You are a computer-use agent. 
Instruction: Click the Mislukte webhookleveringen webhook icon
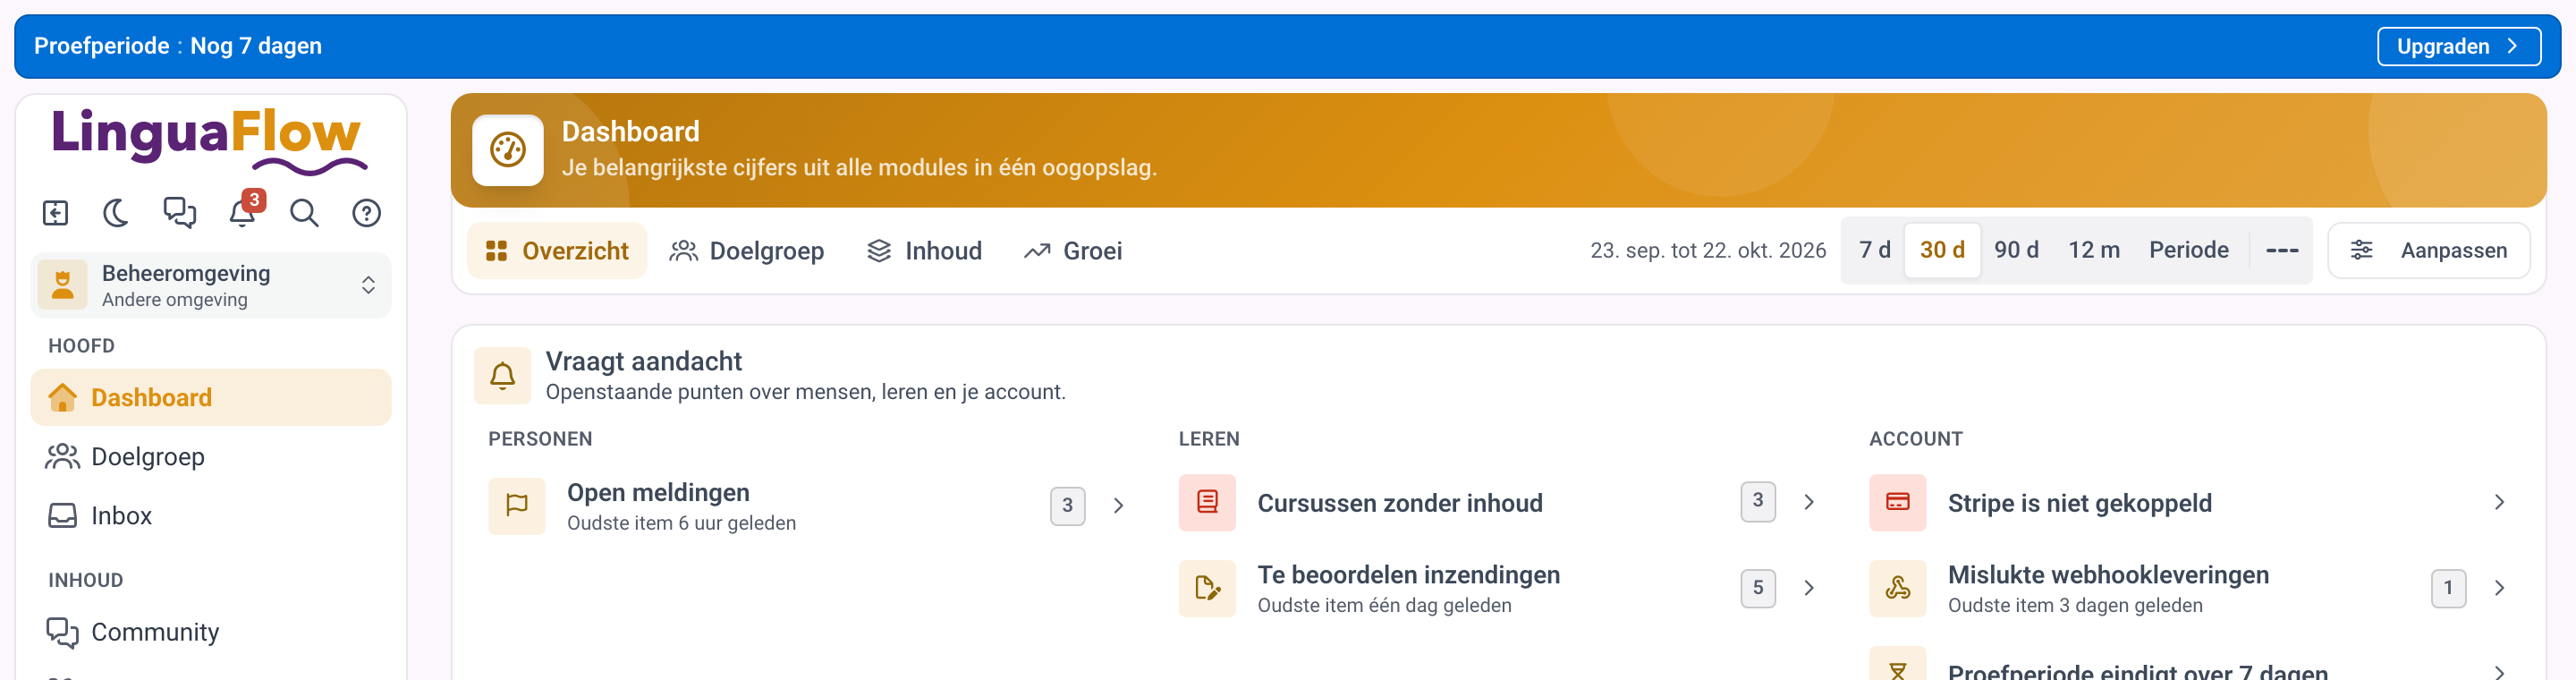[x=1897, y=588]
